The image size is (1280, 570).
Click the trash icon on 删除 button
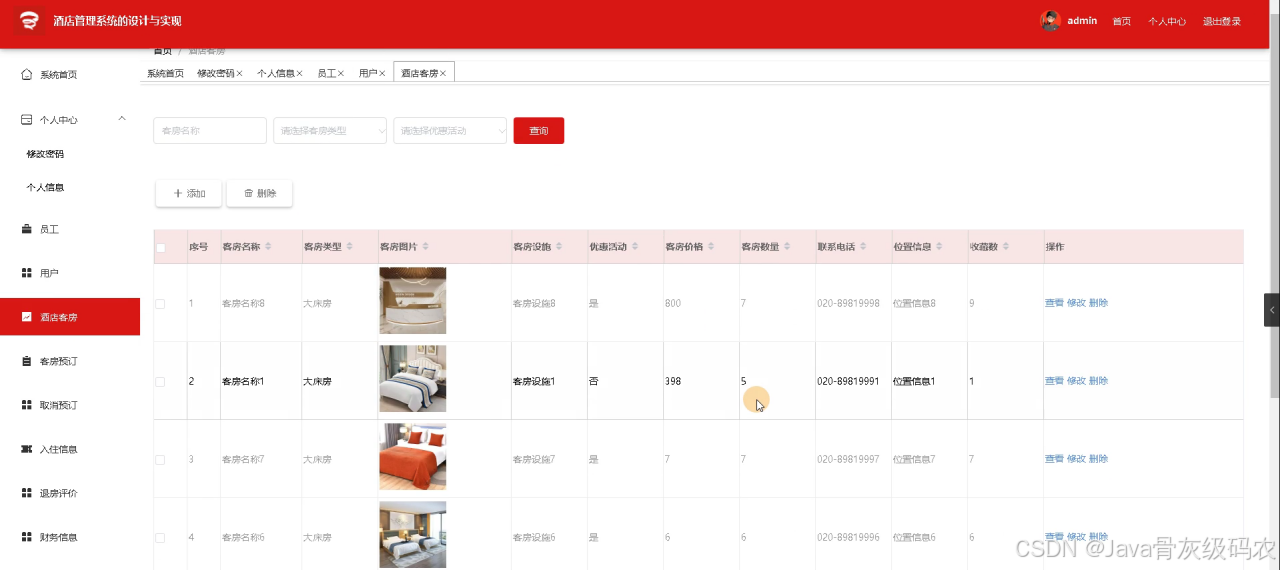pos(249,194)
